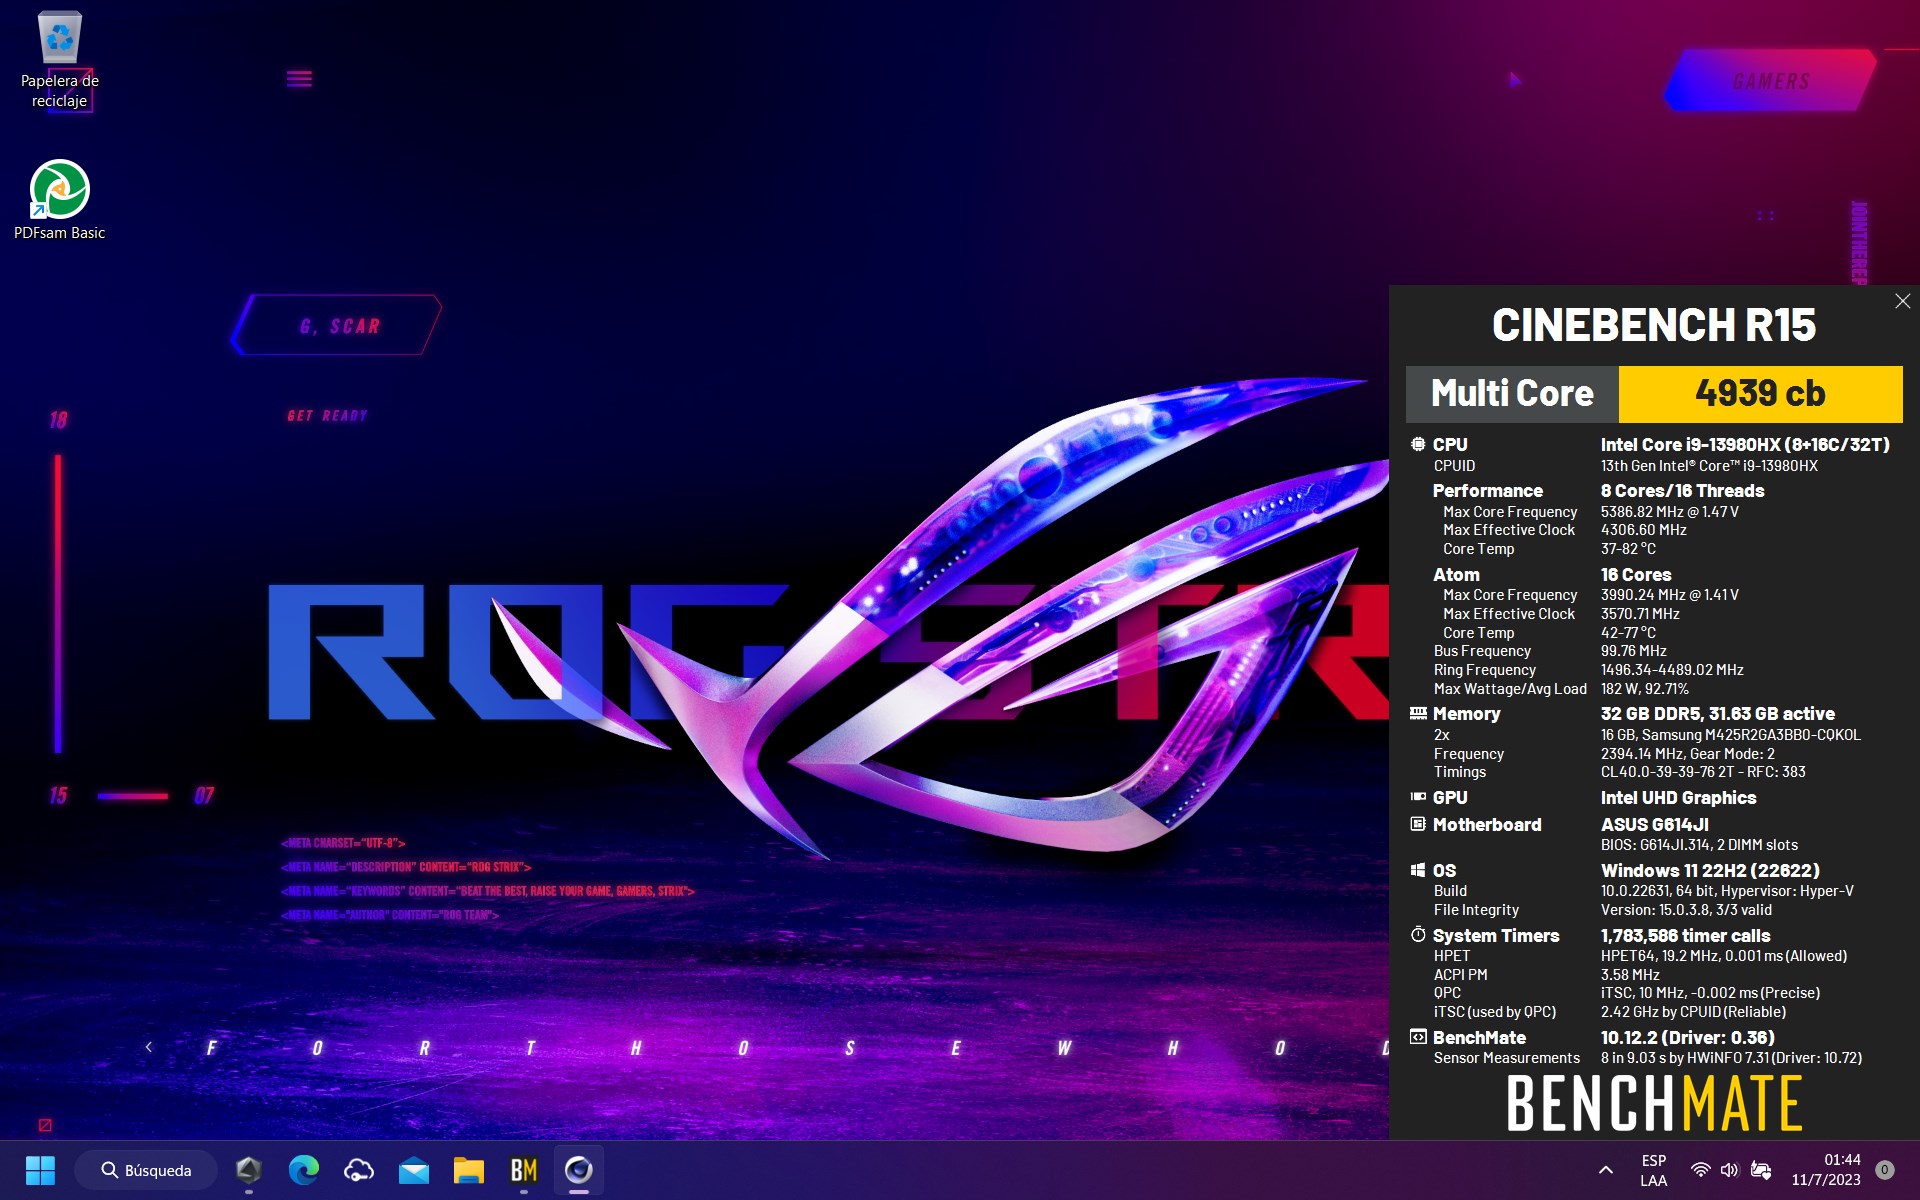
Task: Open File Explorer from the taskbar
Action: point(468,1170)
